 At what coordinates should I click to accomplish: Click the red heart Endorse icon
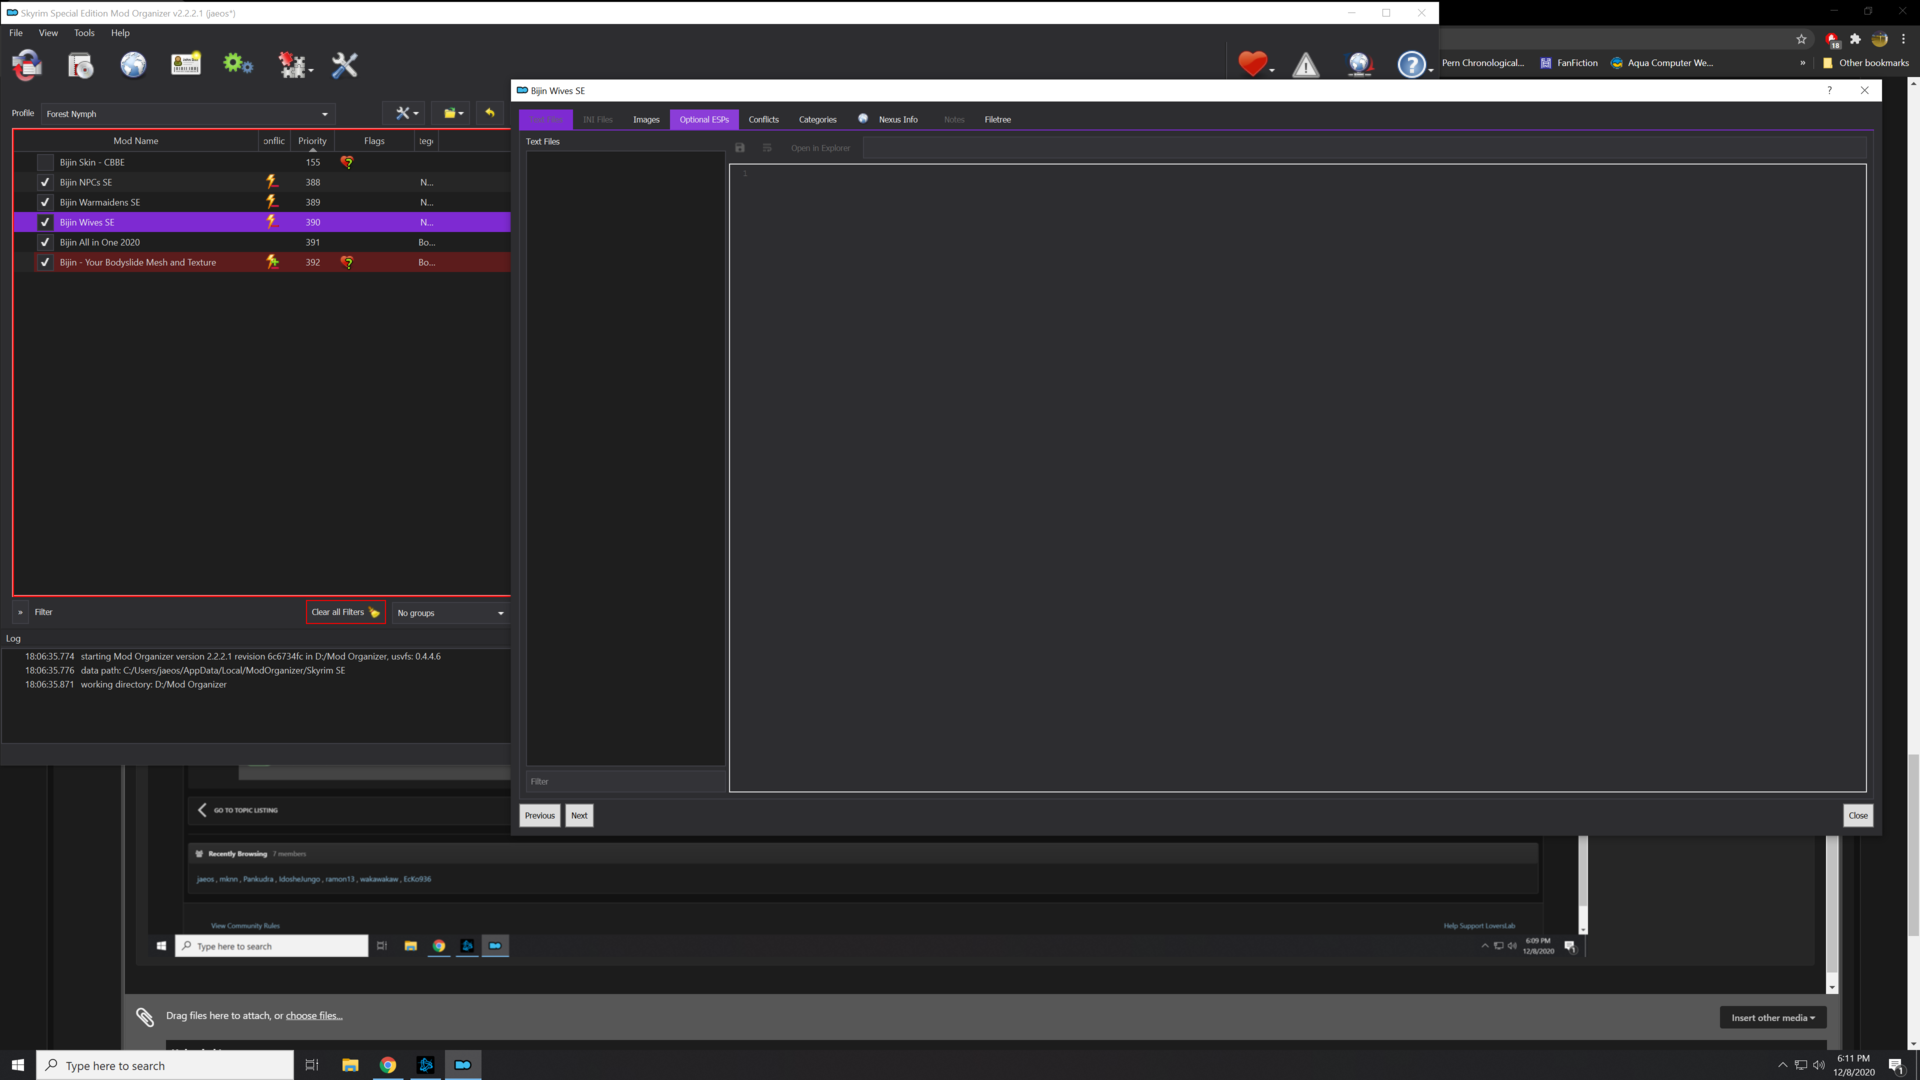[x=1254, y=65]
